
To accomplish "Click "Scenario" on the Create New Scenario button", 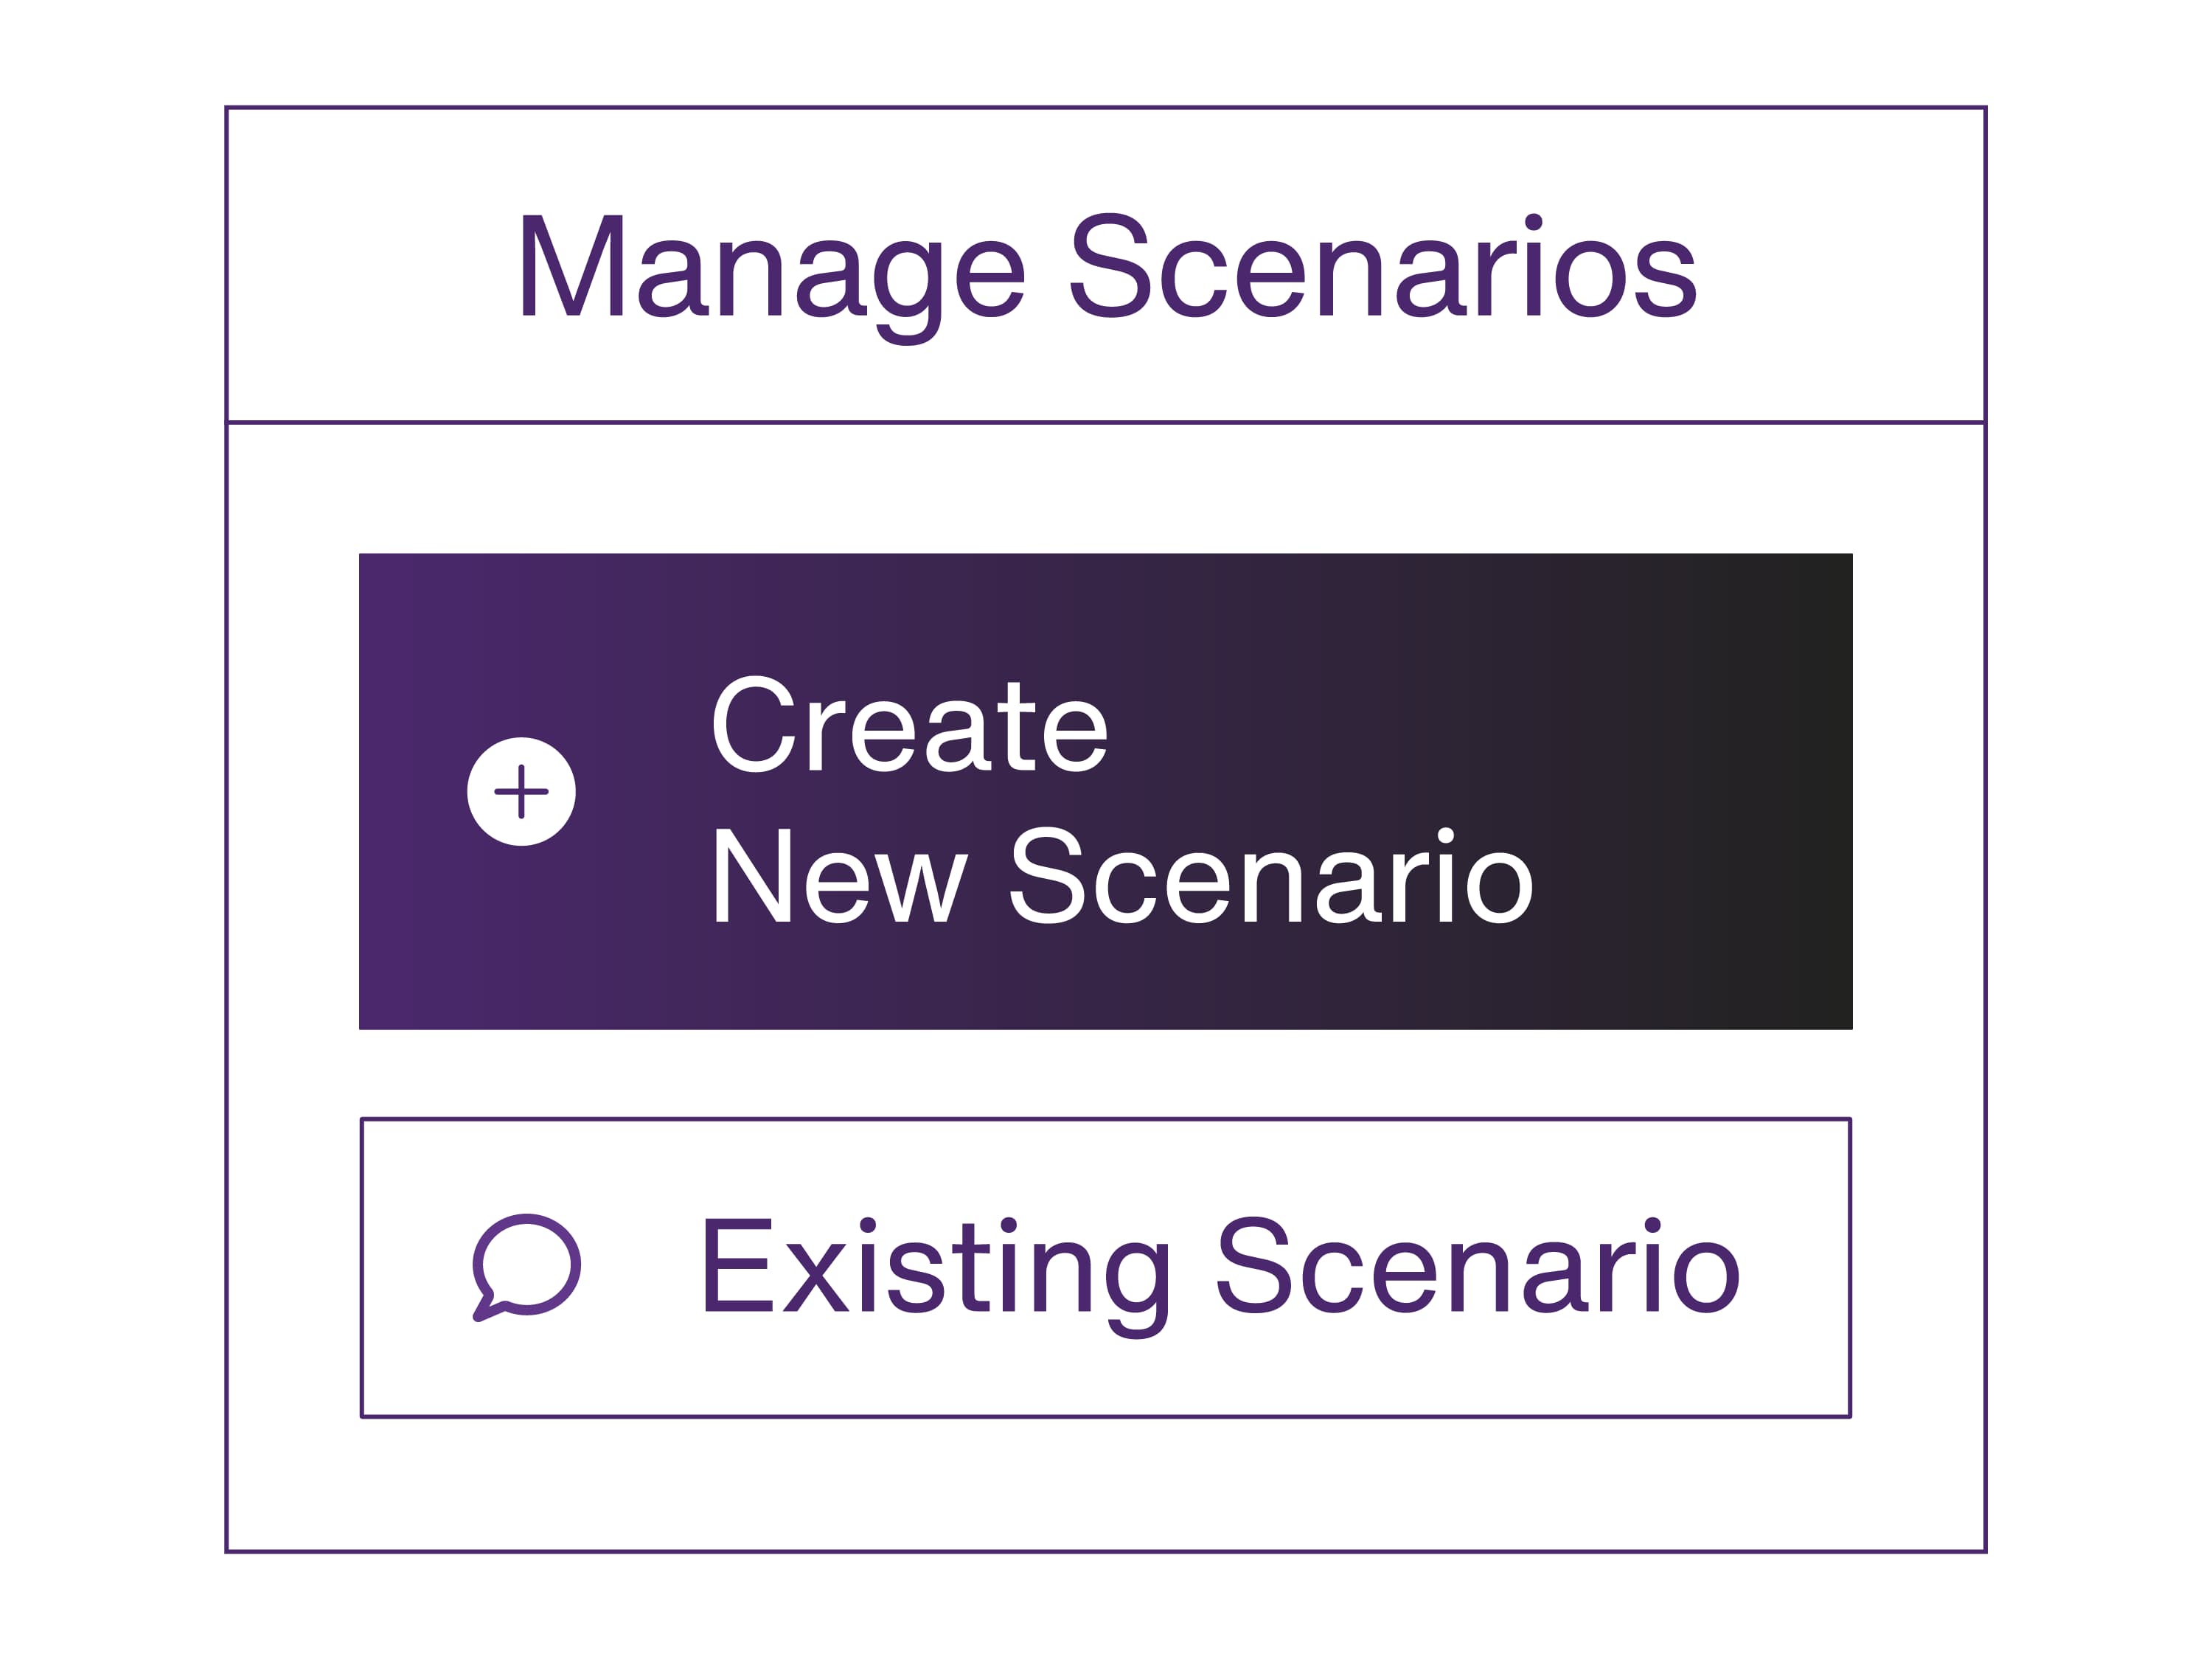I will pos(1270,876).
